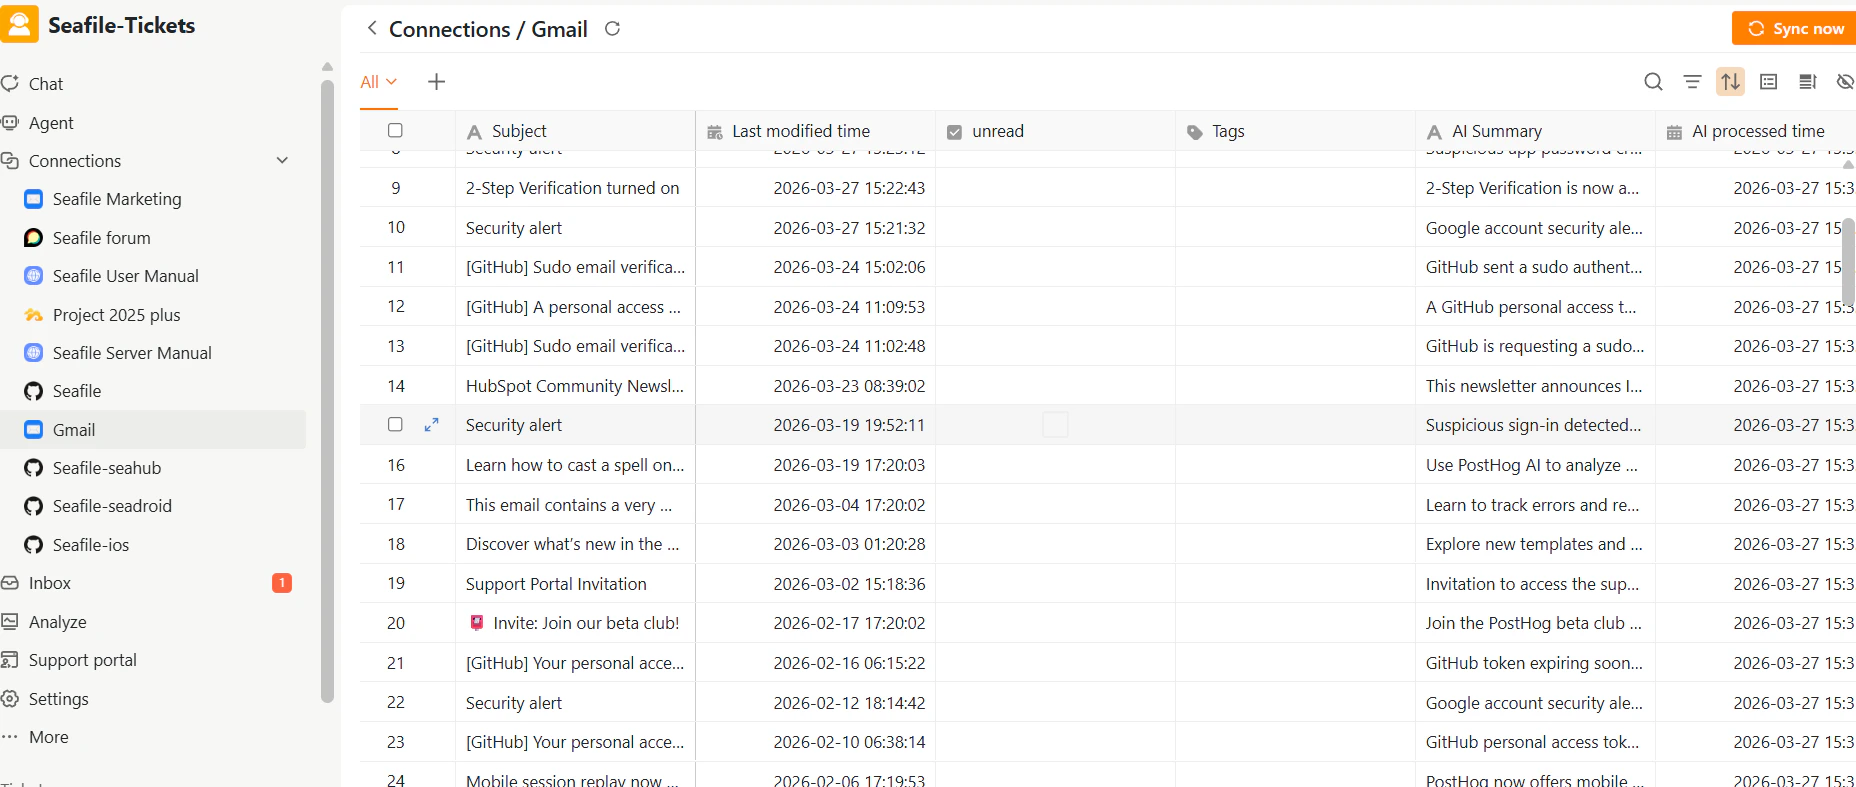
Task: Open the group-by options icon
Action: (1769, 82)
